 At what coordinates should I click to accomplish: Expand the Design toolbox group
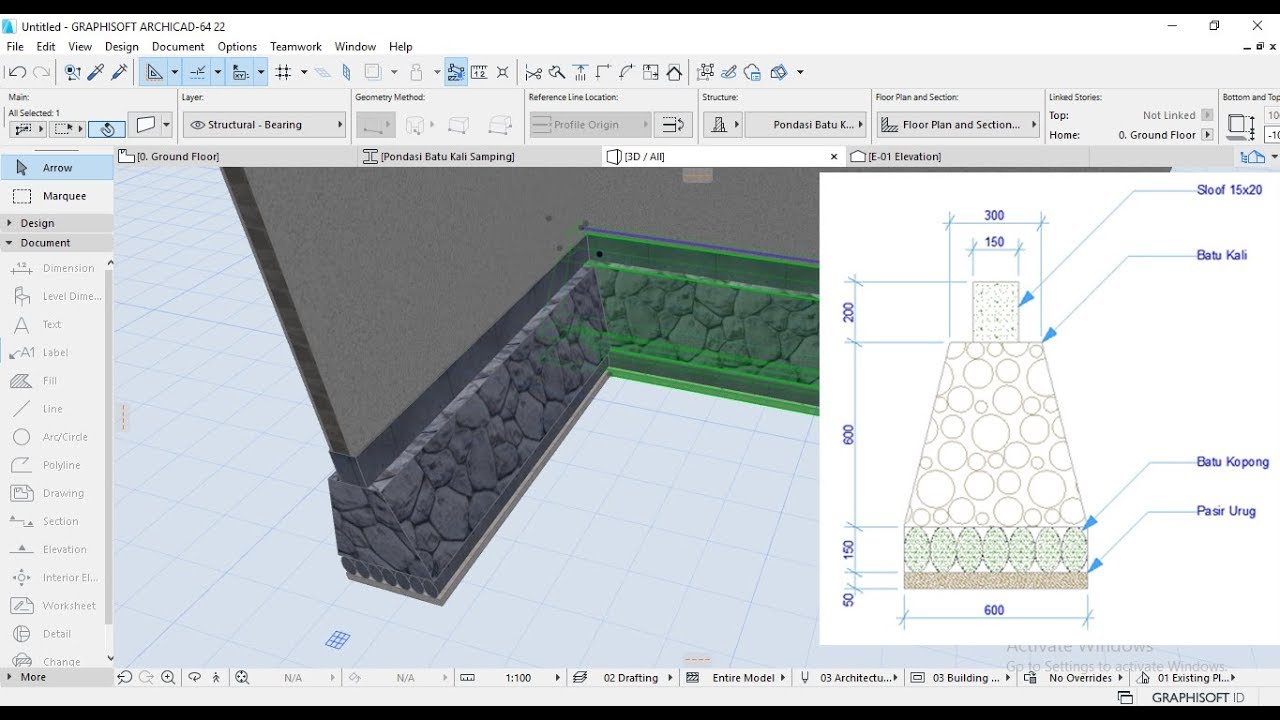[x=57, y=223]
